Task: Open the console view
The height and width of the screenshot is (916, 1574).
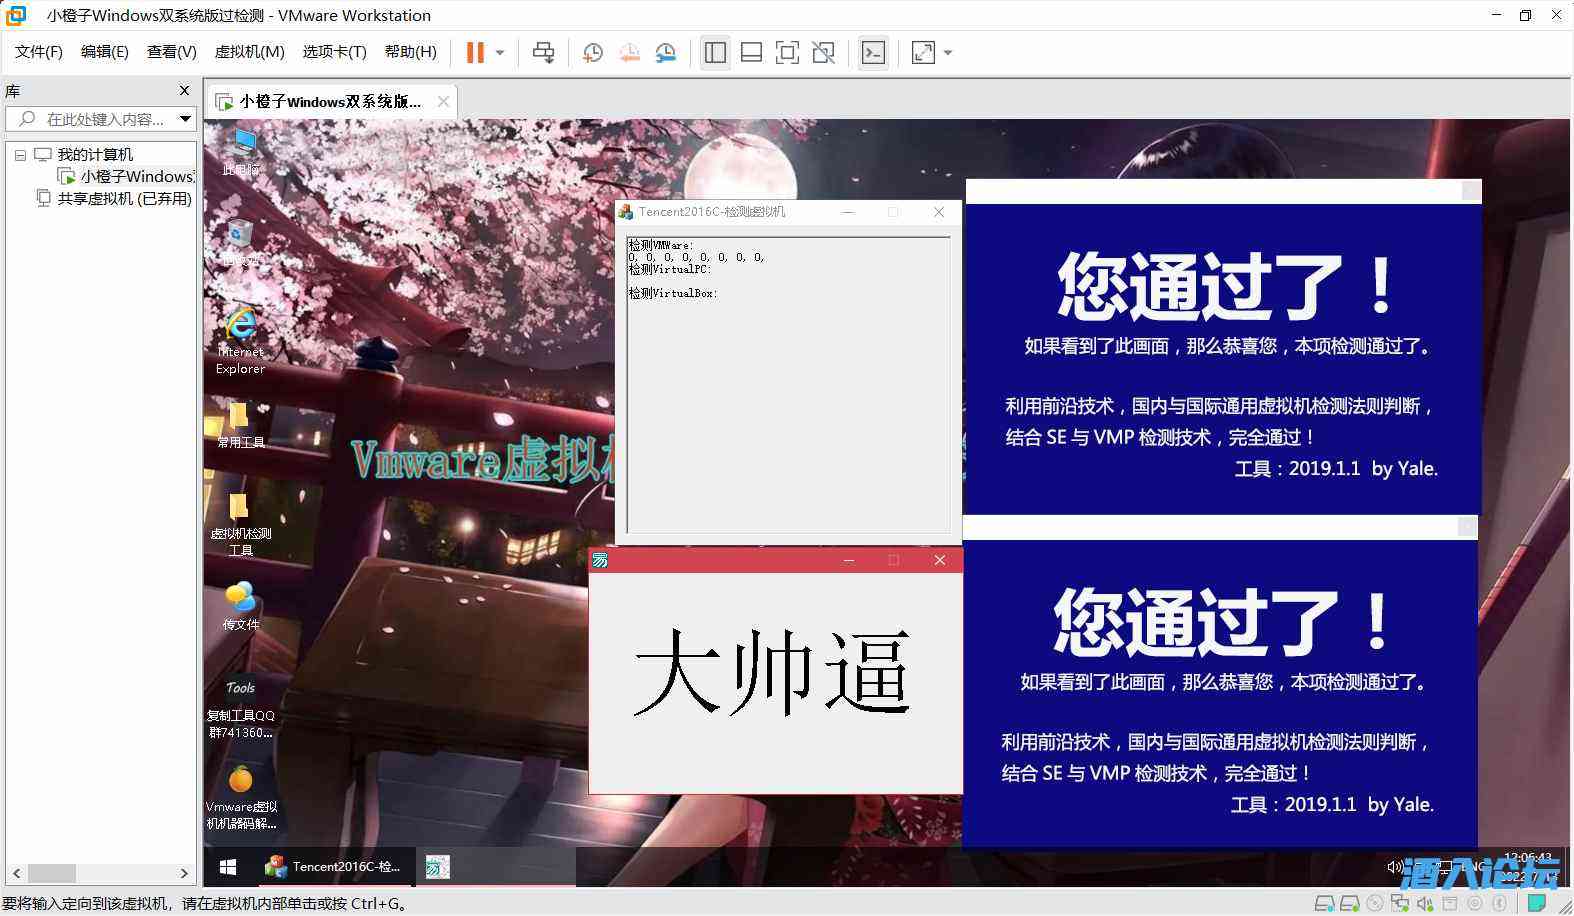Action: [873, 53]
